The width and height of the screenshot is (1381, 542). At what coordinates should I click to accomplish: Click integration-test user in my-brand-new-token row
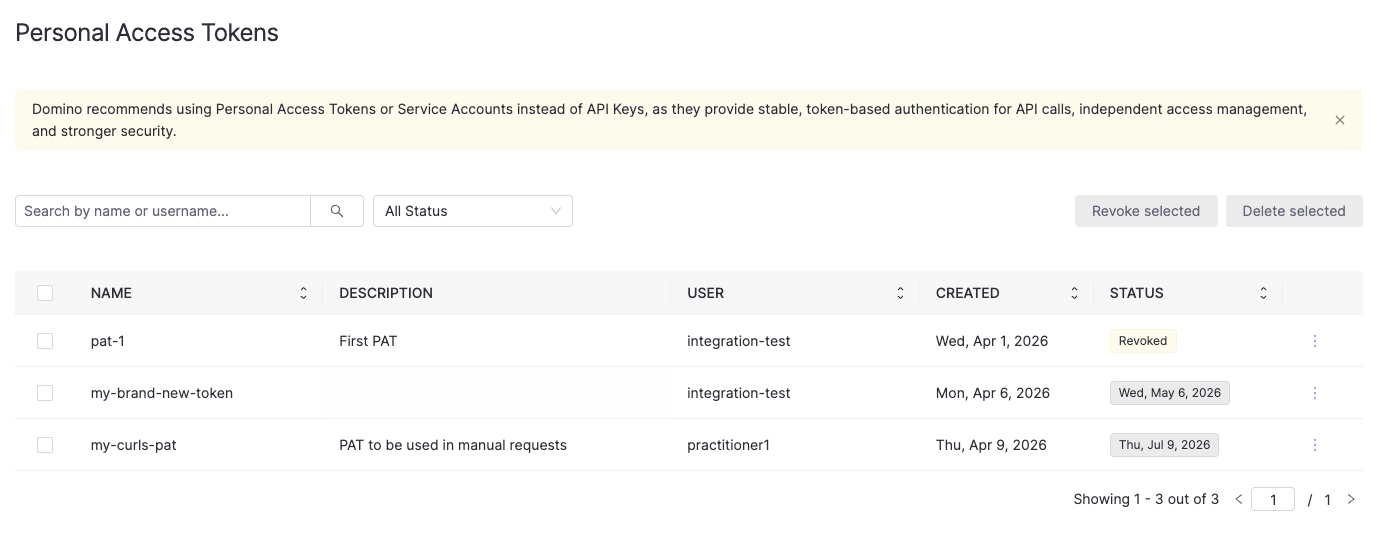pyautogui.click(x=739, y=393)
